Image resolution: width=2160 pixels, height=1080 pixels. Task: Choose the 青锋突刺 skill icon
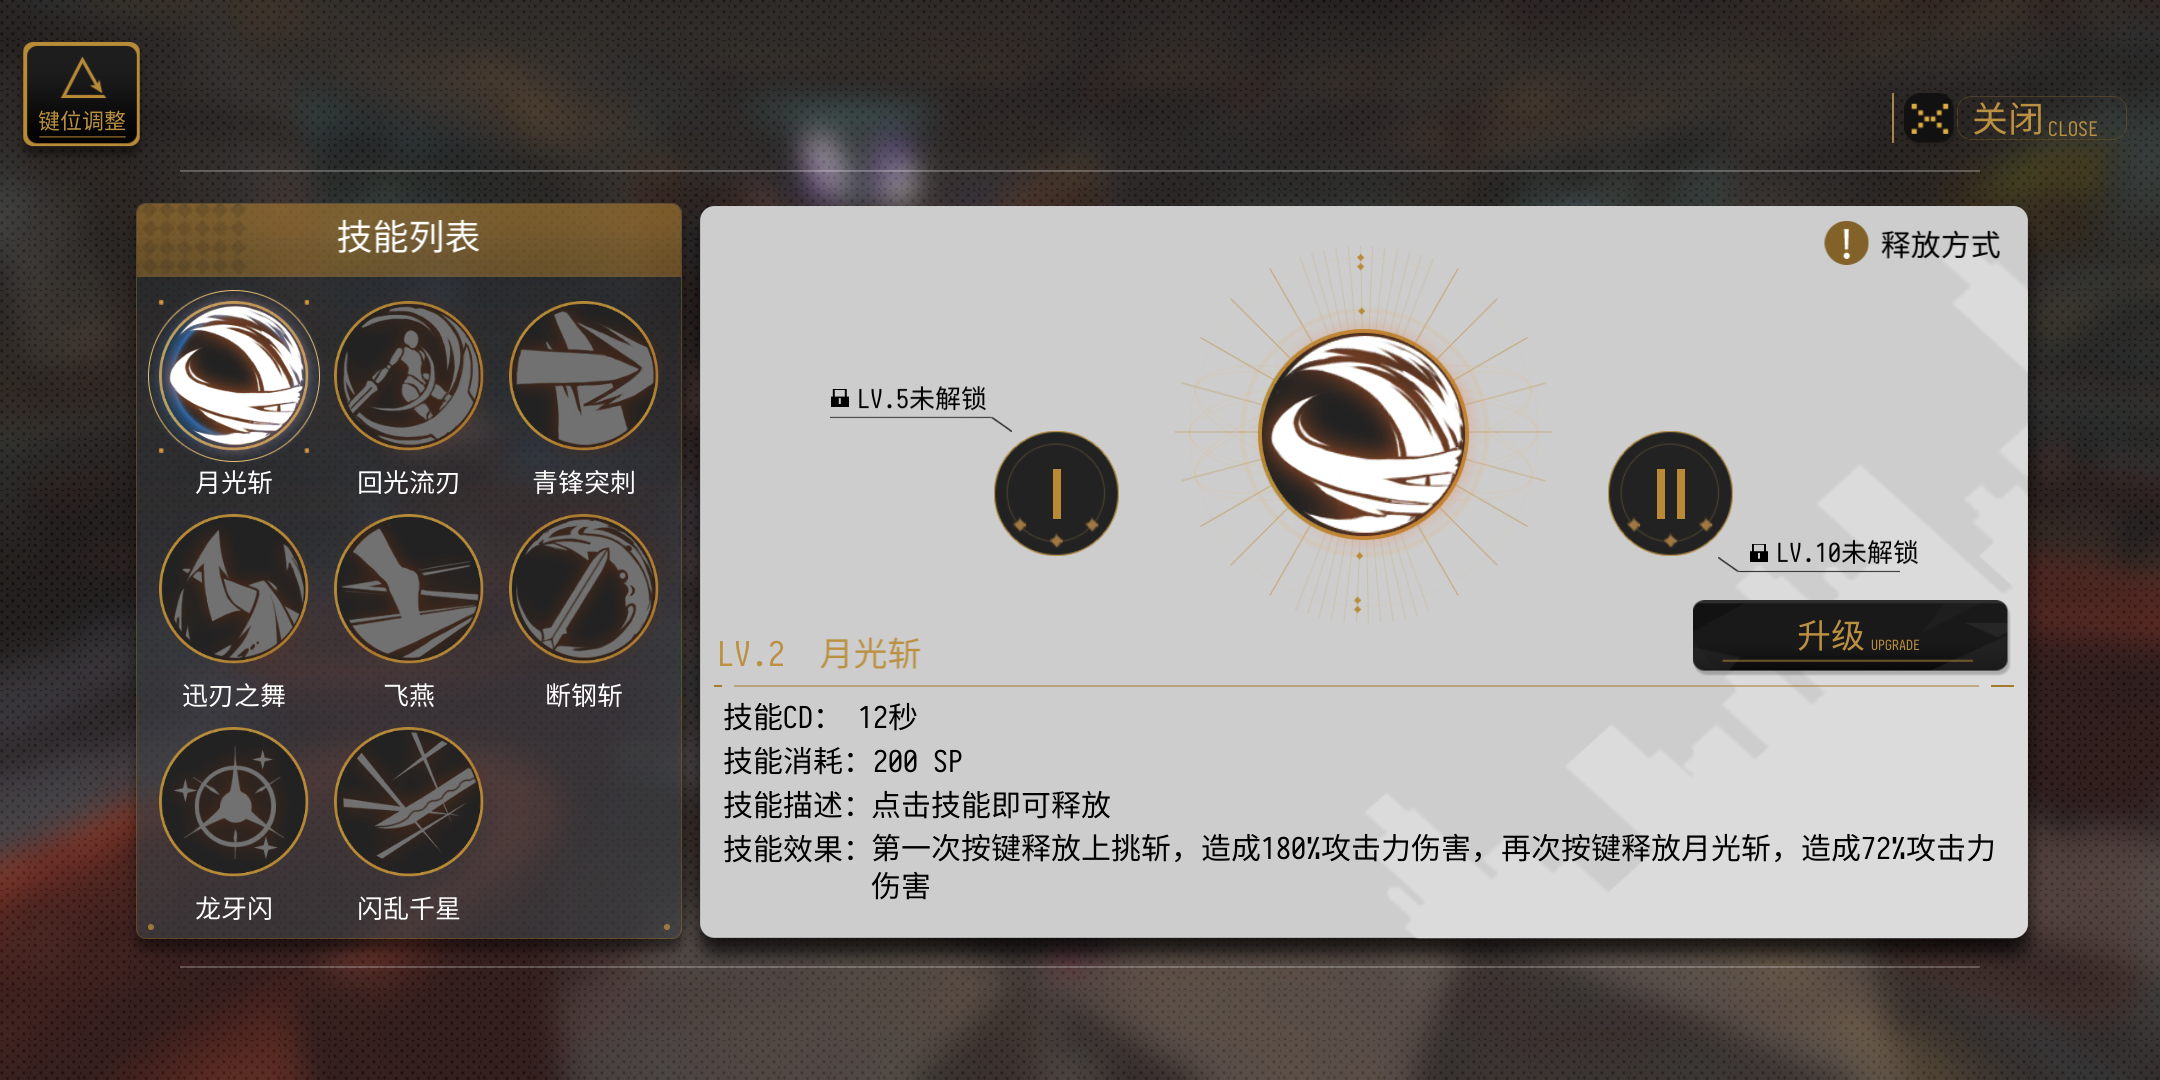pyautogui.click(x=583, y=376)
